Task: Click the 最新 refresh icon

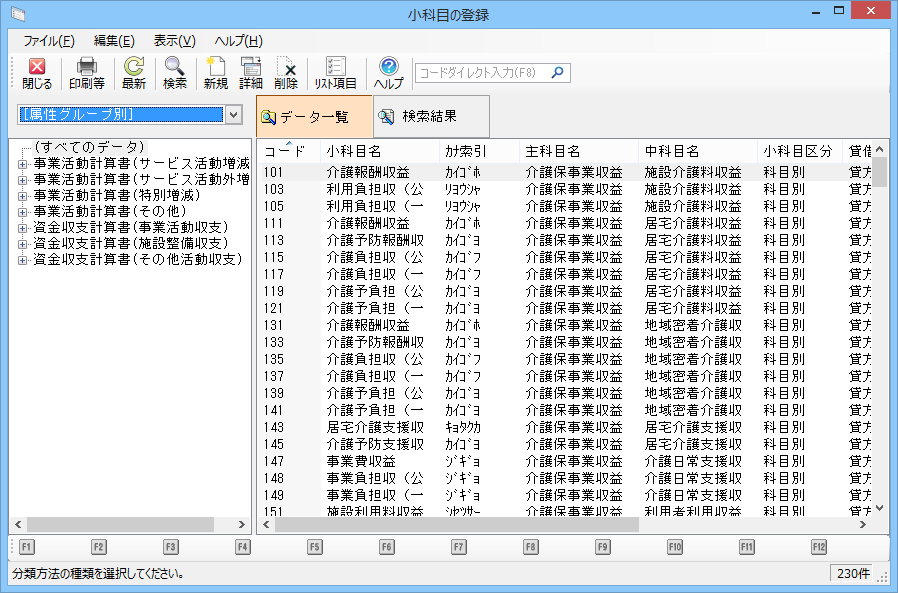Action: pyautogui.click(x=133, y=68)
